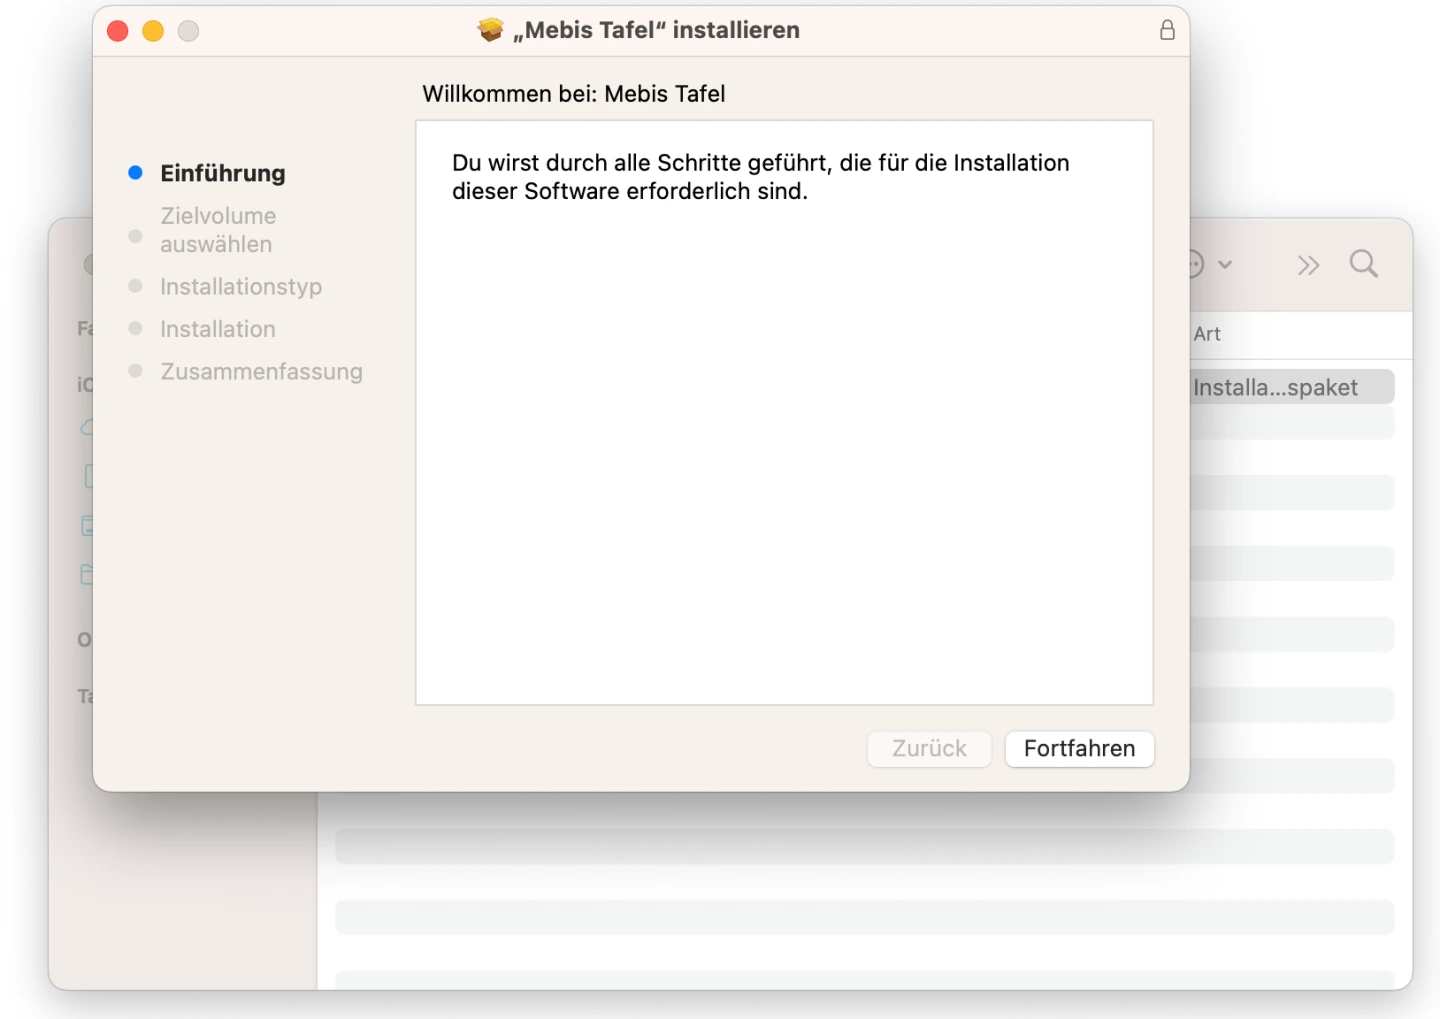Click the iCloud cloud icon in Finder sidebar
Image resolution: width=1440 pixels, height=1019 pixels.
[x=88, y=428]
